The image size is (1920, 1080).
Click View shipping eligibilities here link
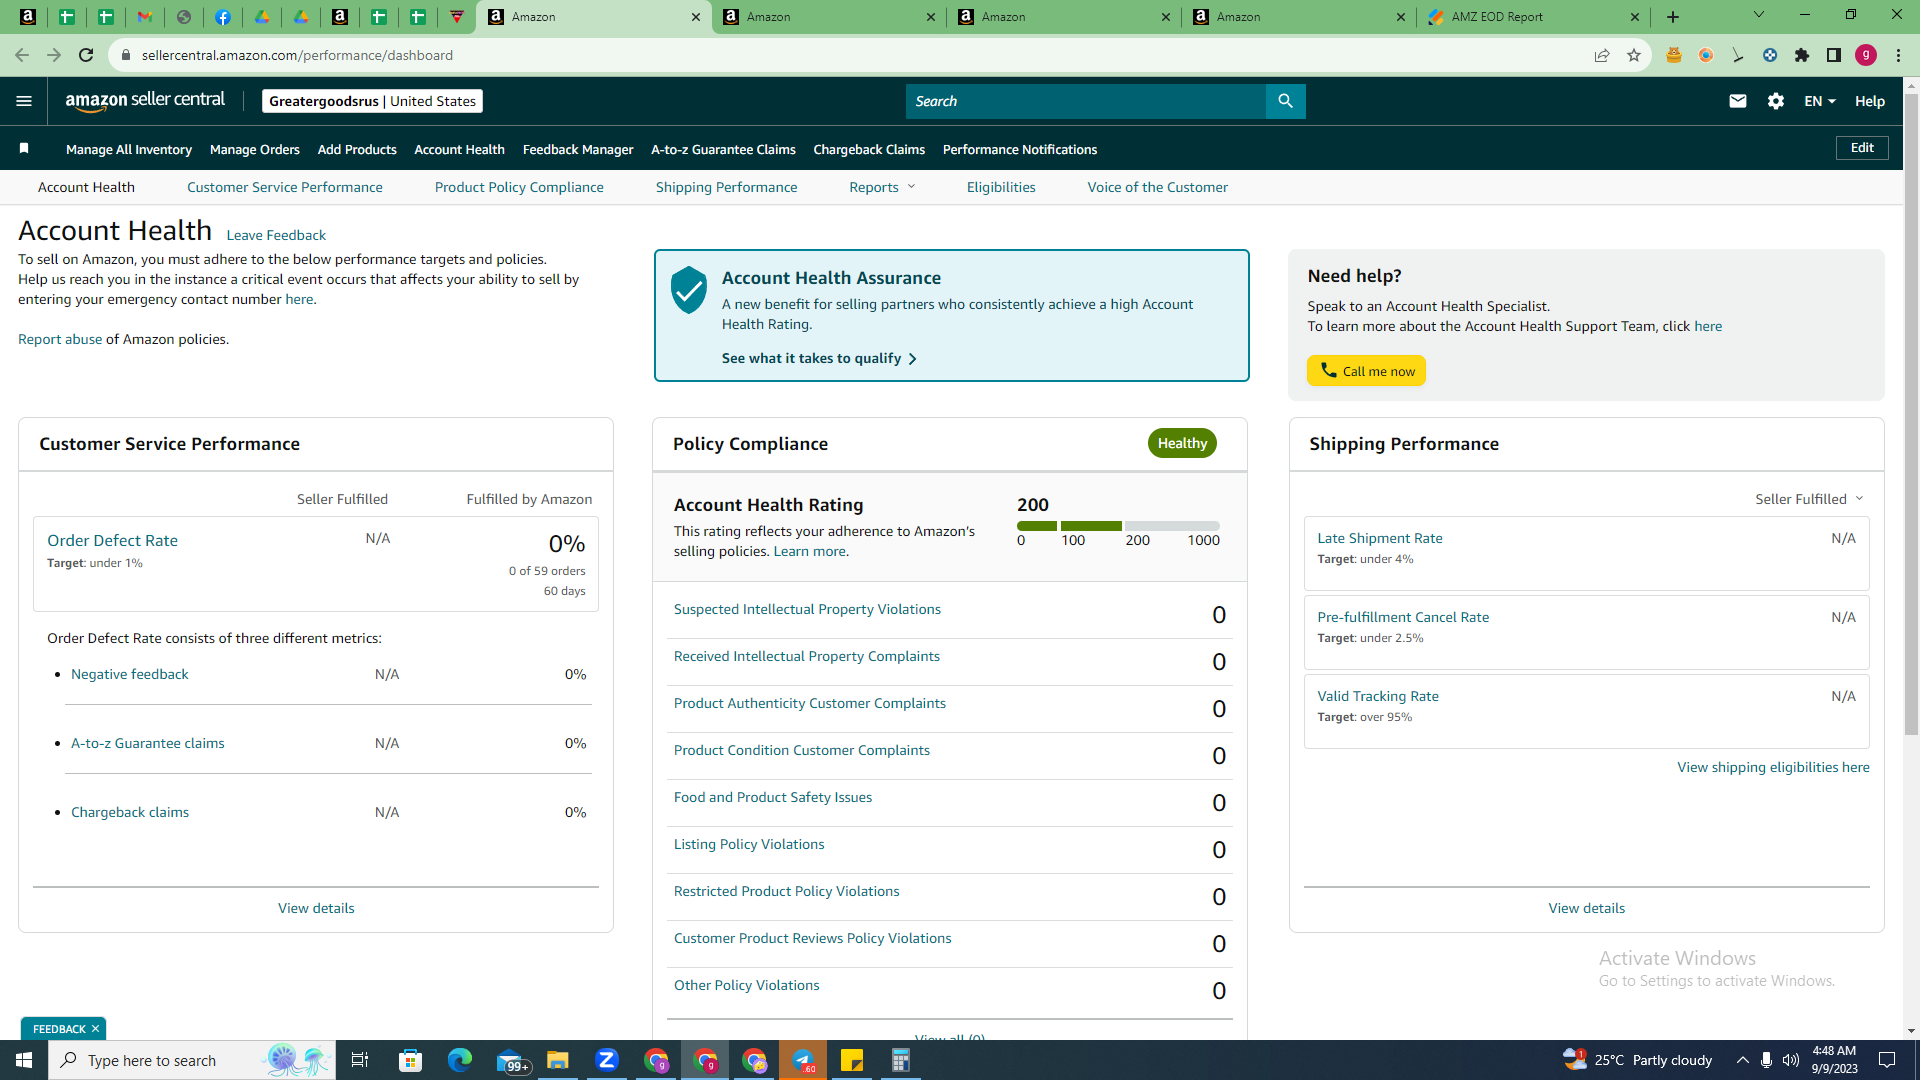[1773, 767]
